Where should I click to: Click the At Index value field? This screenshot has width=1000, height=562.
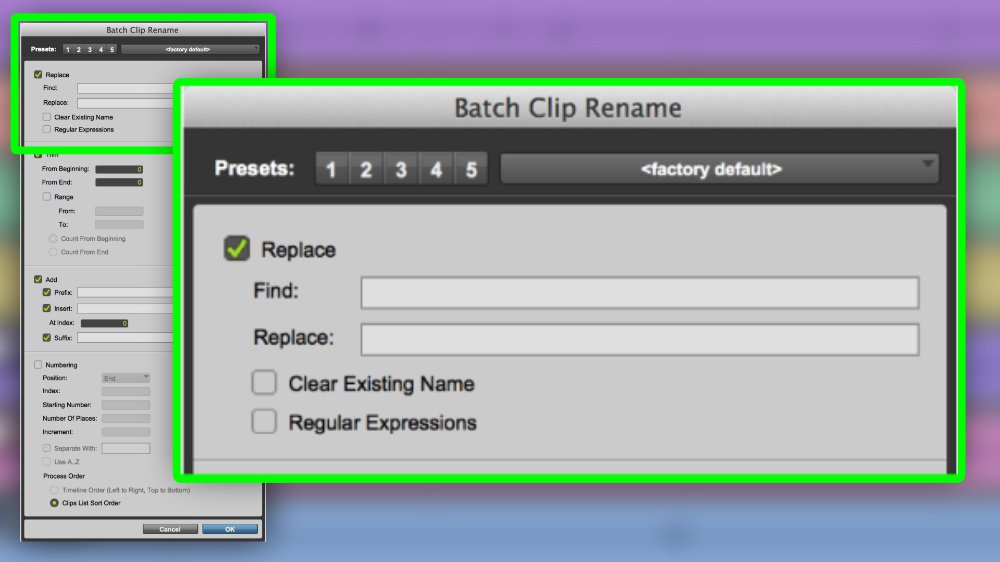(105, 323)
